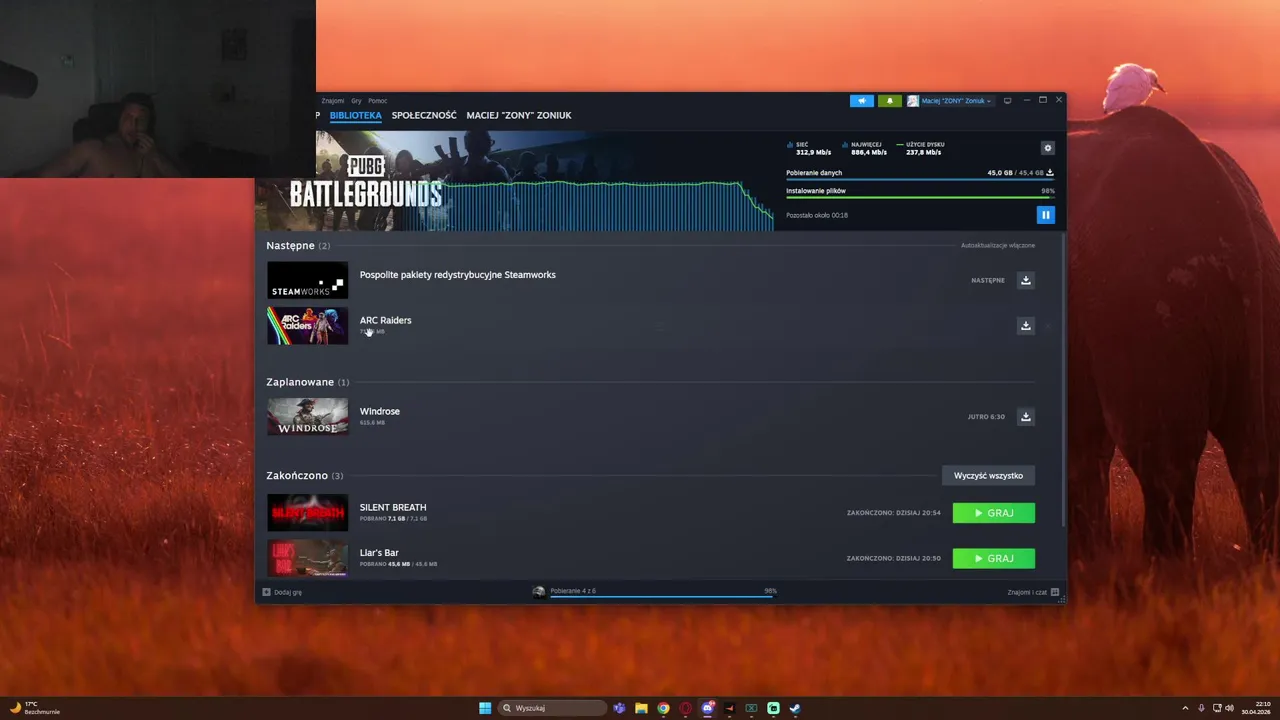Open Google Chrome from taskbar
The height and width of the screenshot is (720, 1280).
pos(663,708)
